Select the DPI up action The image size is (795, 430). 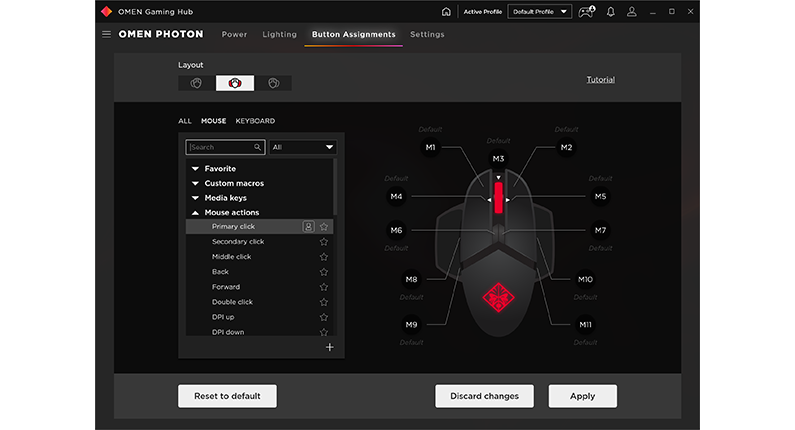pyautogui.click(x=260, y=317)
